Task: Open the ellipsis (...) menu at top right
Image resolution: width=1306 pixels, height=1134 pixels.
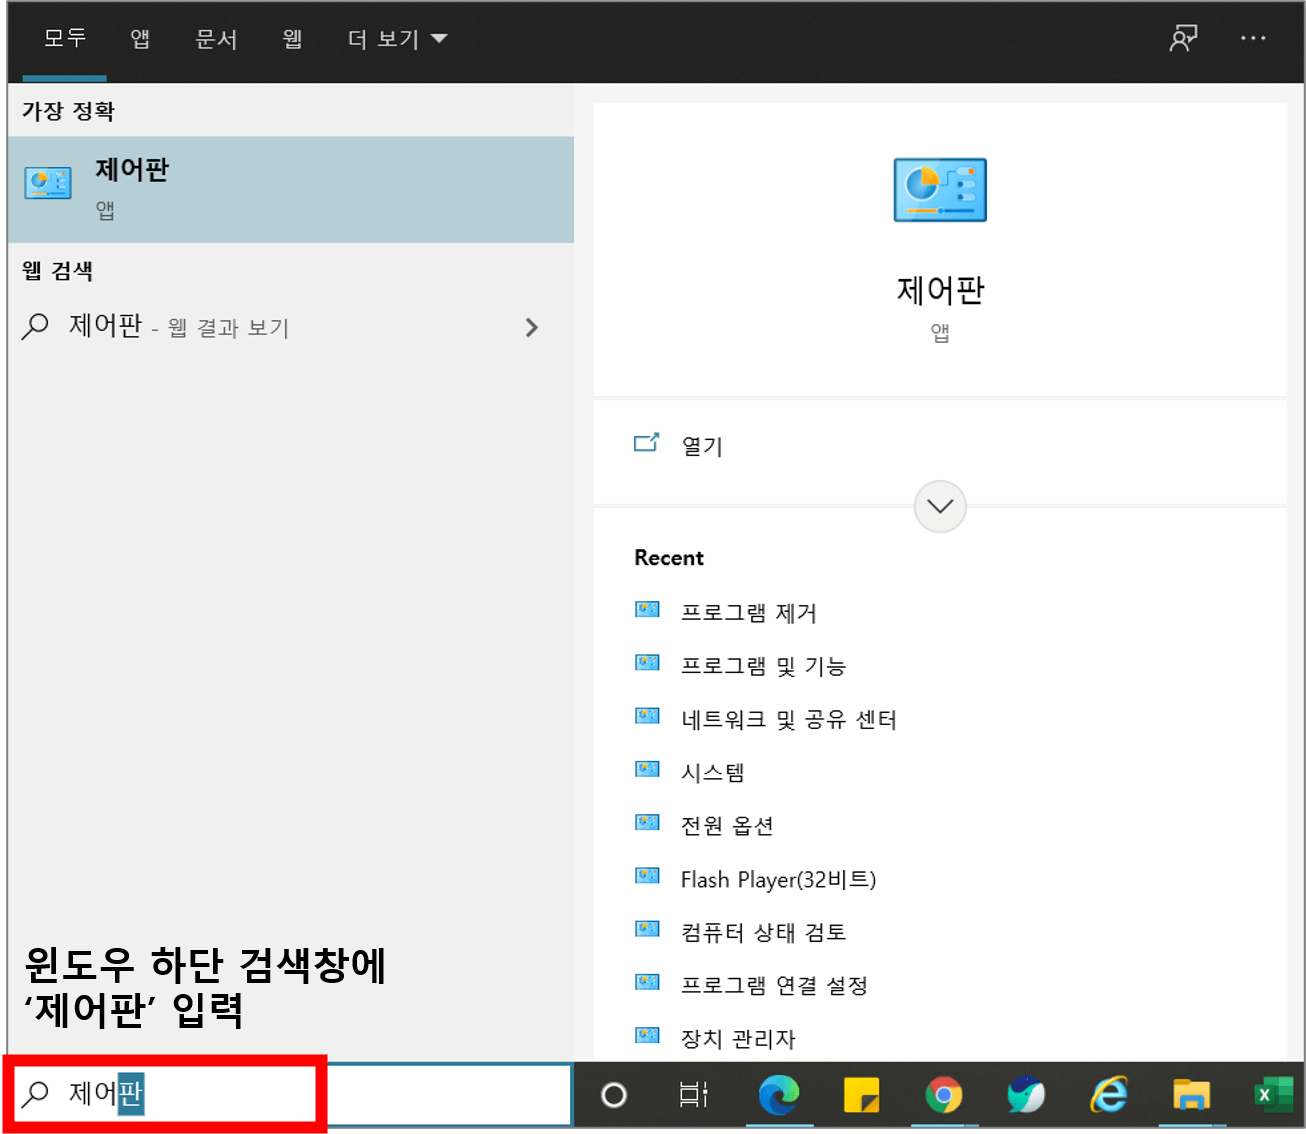Action: [x=1253, y=38]
